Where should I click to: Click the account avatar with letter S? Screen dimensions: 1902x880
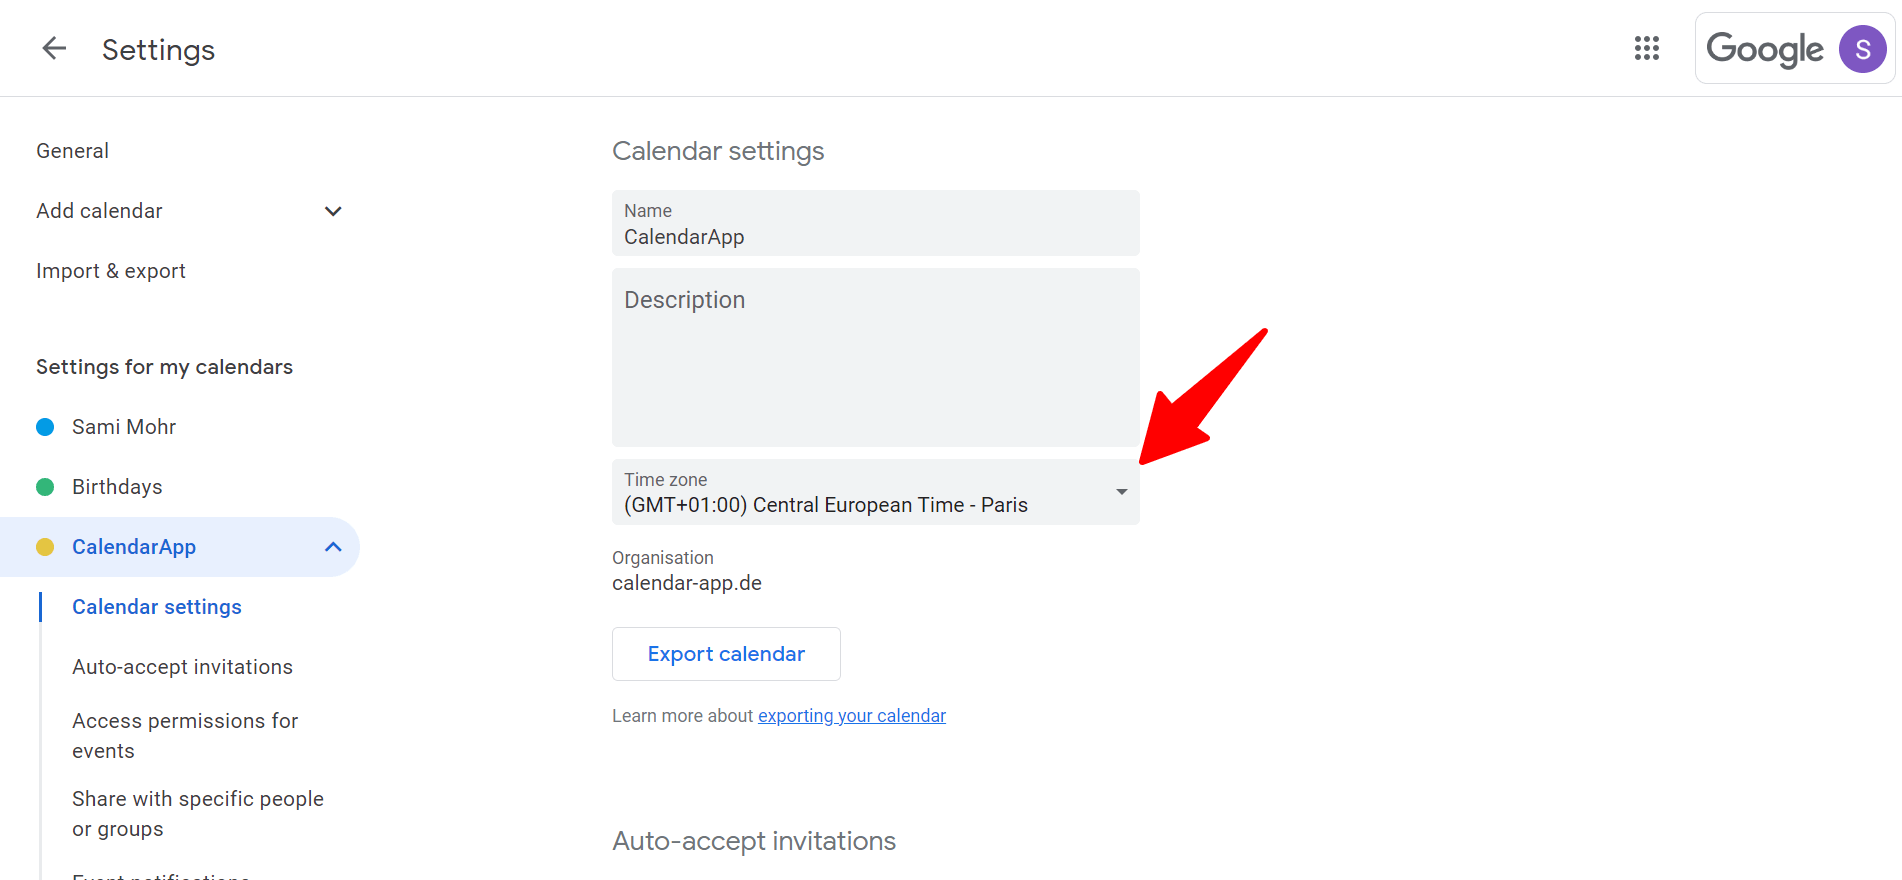point(1862,48)
